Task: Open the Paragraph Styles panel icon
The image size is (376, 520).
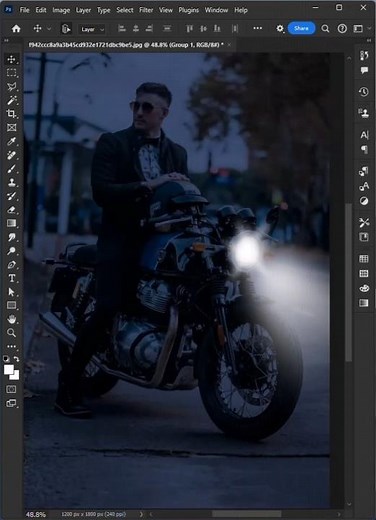Action: [x=364, y=171]
